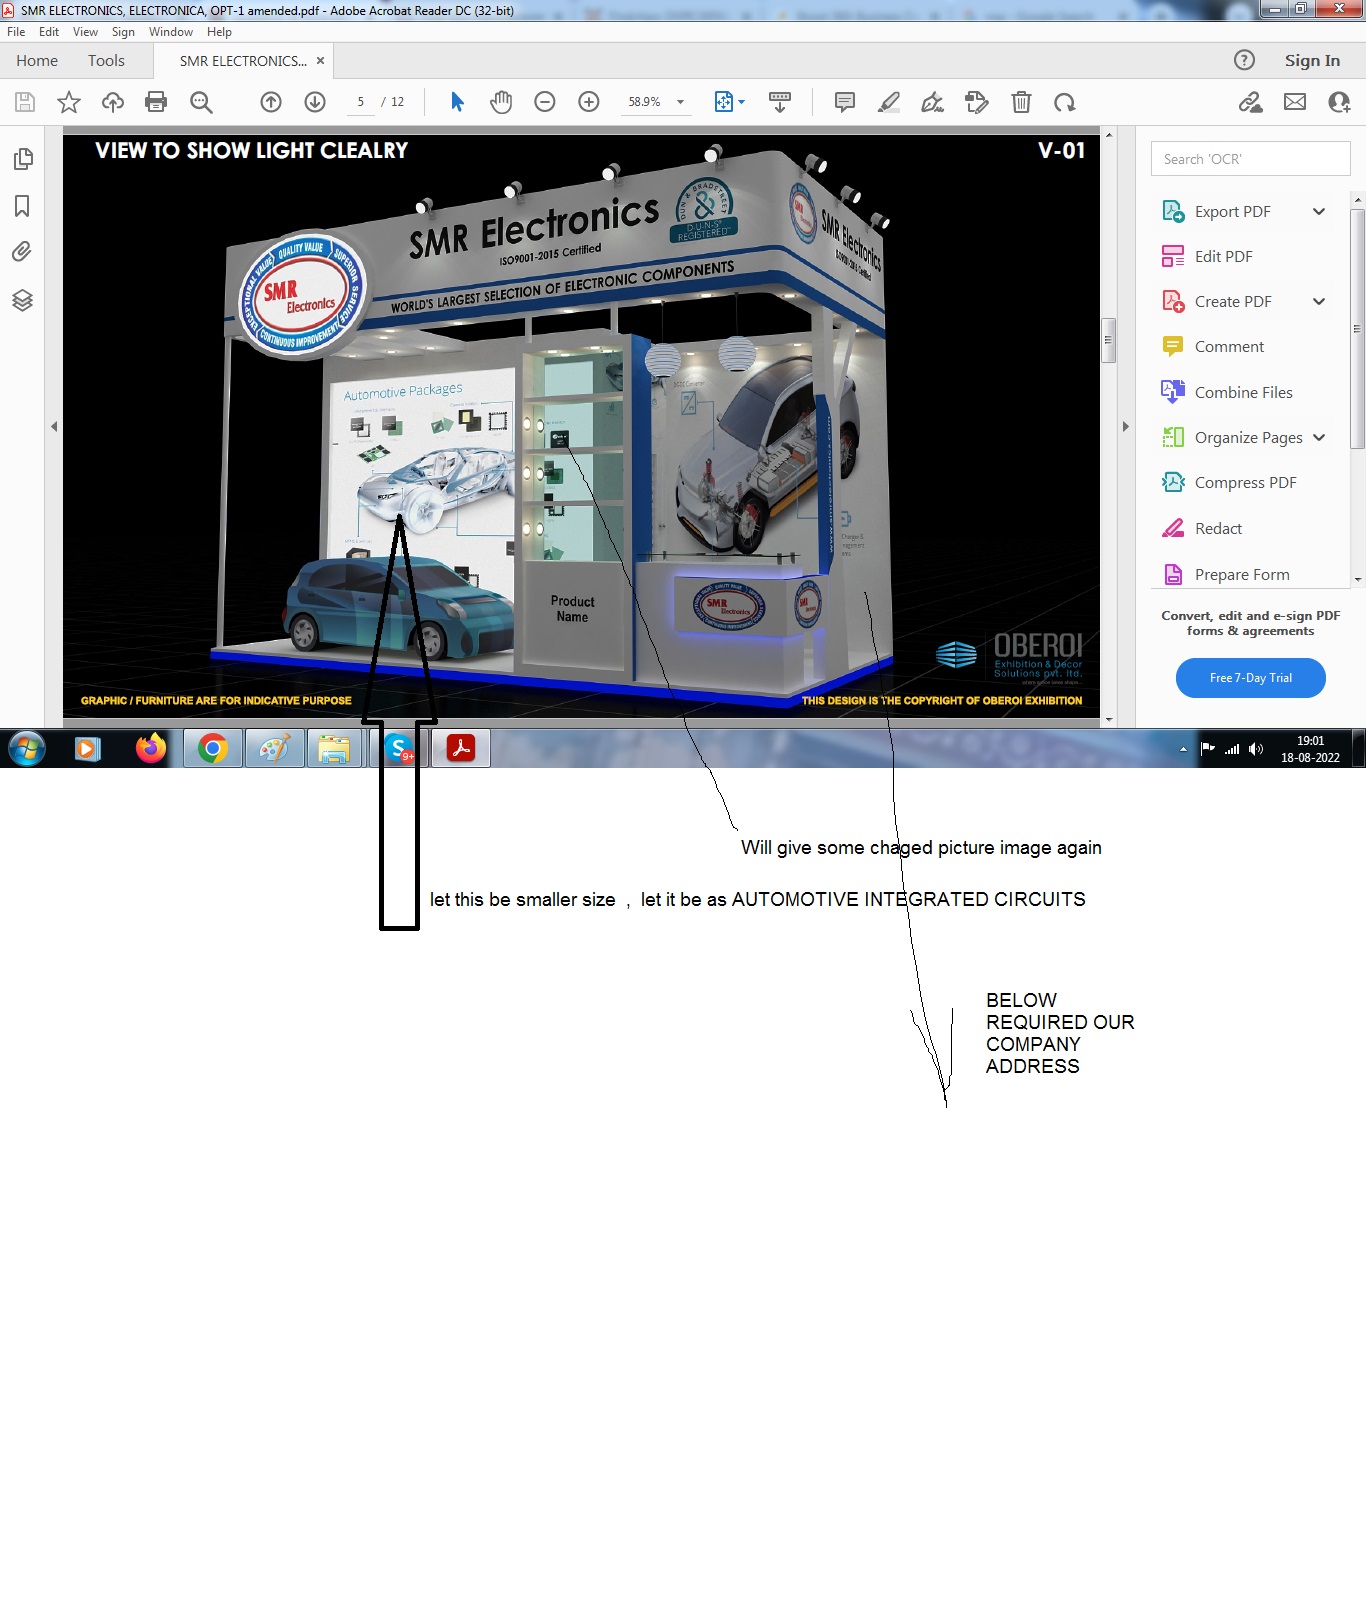1366x1601 pixels.
Task: Go to next page arrow
Action: [315, 102]
